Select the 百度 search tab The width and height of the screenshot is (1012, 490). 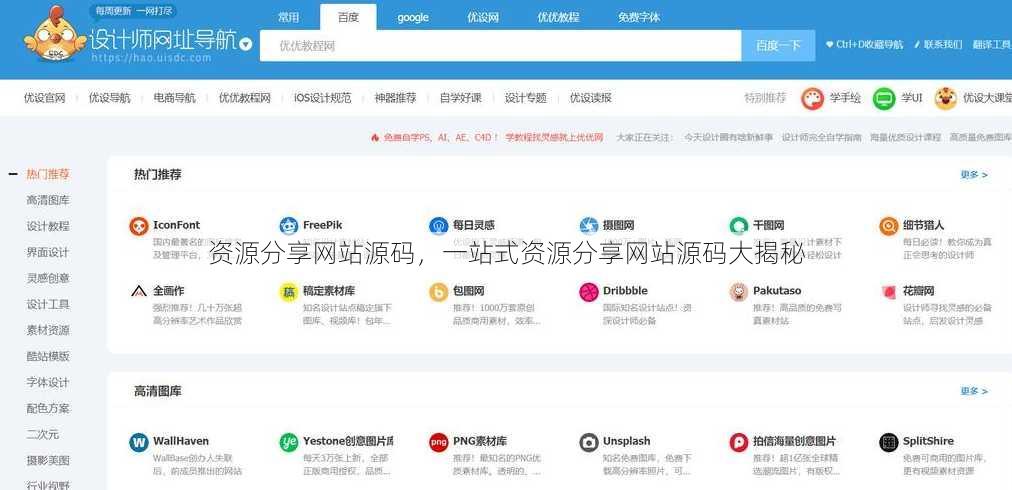348,17
